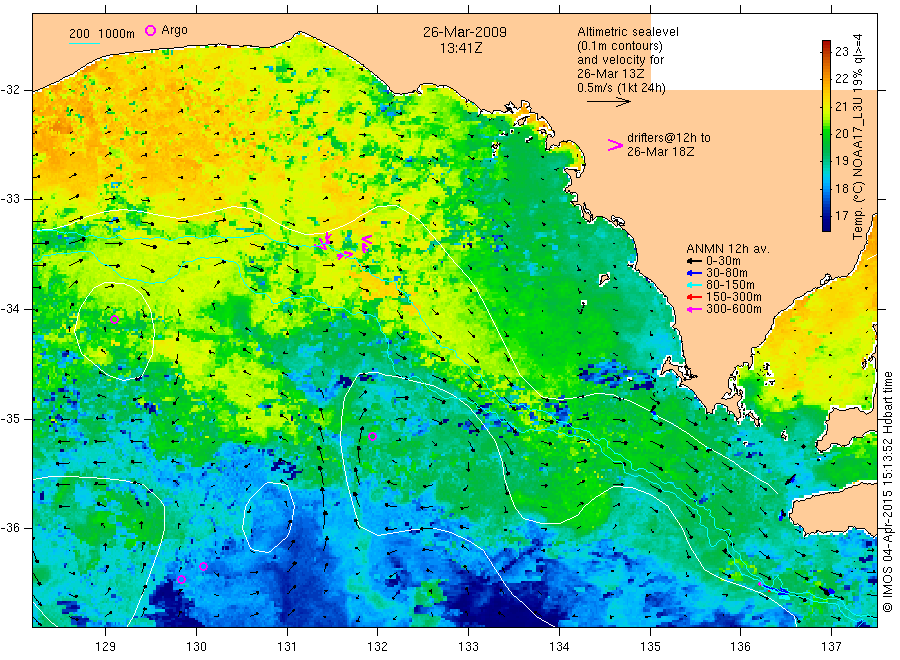Viewport: 900px width, 660px height.
Task: Click the magenta Argo circle legend symbol
Action: coord(150,30)
